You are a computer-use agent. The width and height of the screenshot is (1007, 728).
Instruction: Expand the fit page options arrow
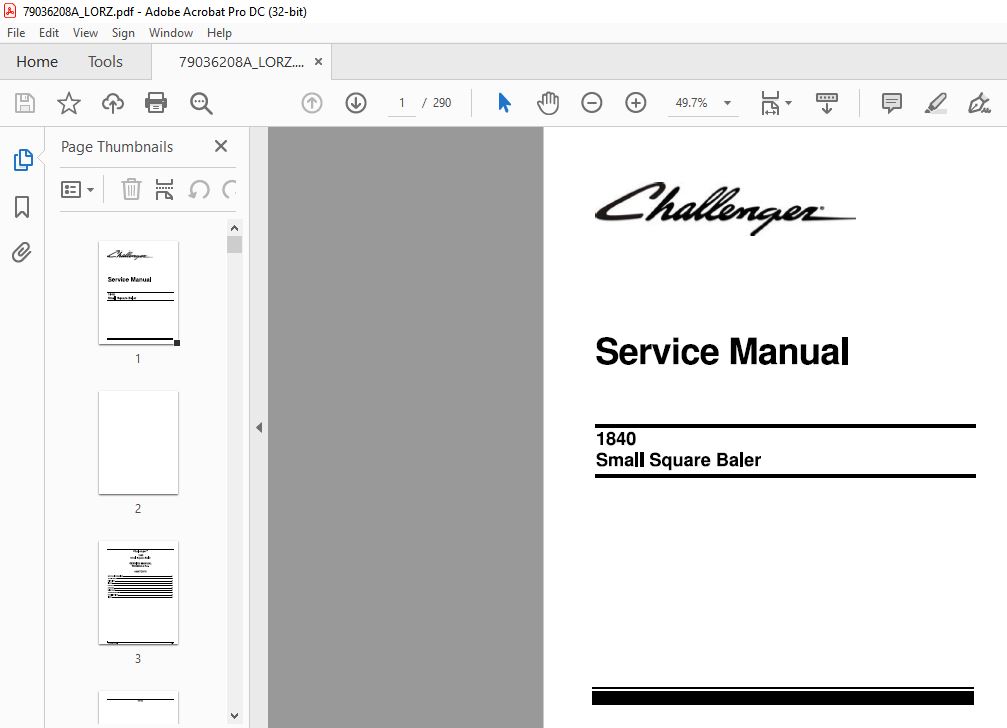(789, 103)
